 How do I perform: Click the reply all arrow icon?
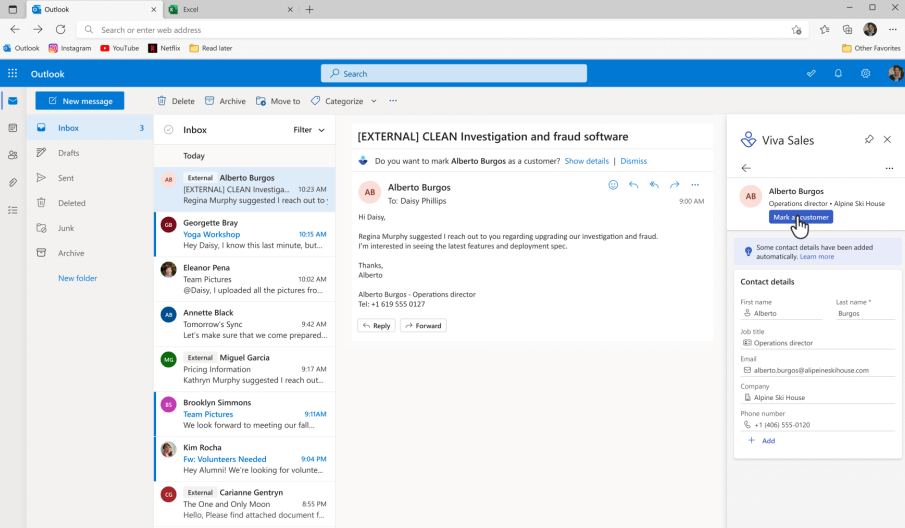(654, 185)
